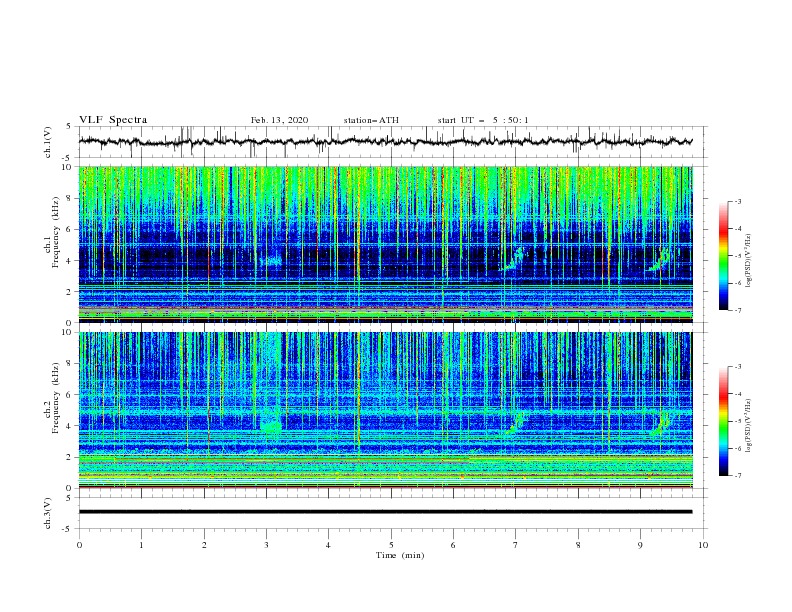The image size is (792, 612).
Task: Click the ch.1 spectrogram chirp near 9.3 minutes
Action: click(659, 259)
